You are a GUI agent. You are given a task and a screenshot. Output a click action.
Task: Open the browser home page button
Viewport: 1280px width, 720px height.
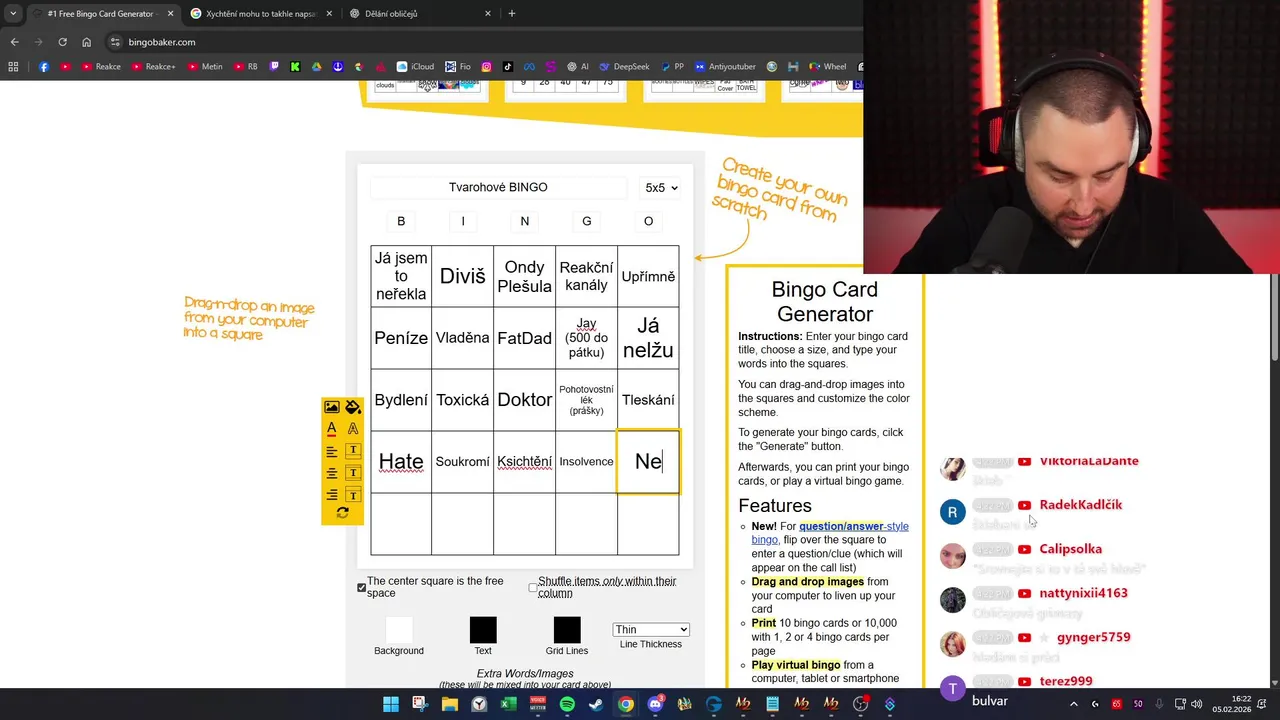(87, 42)
